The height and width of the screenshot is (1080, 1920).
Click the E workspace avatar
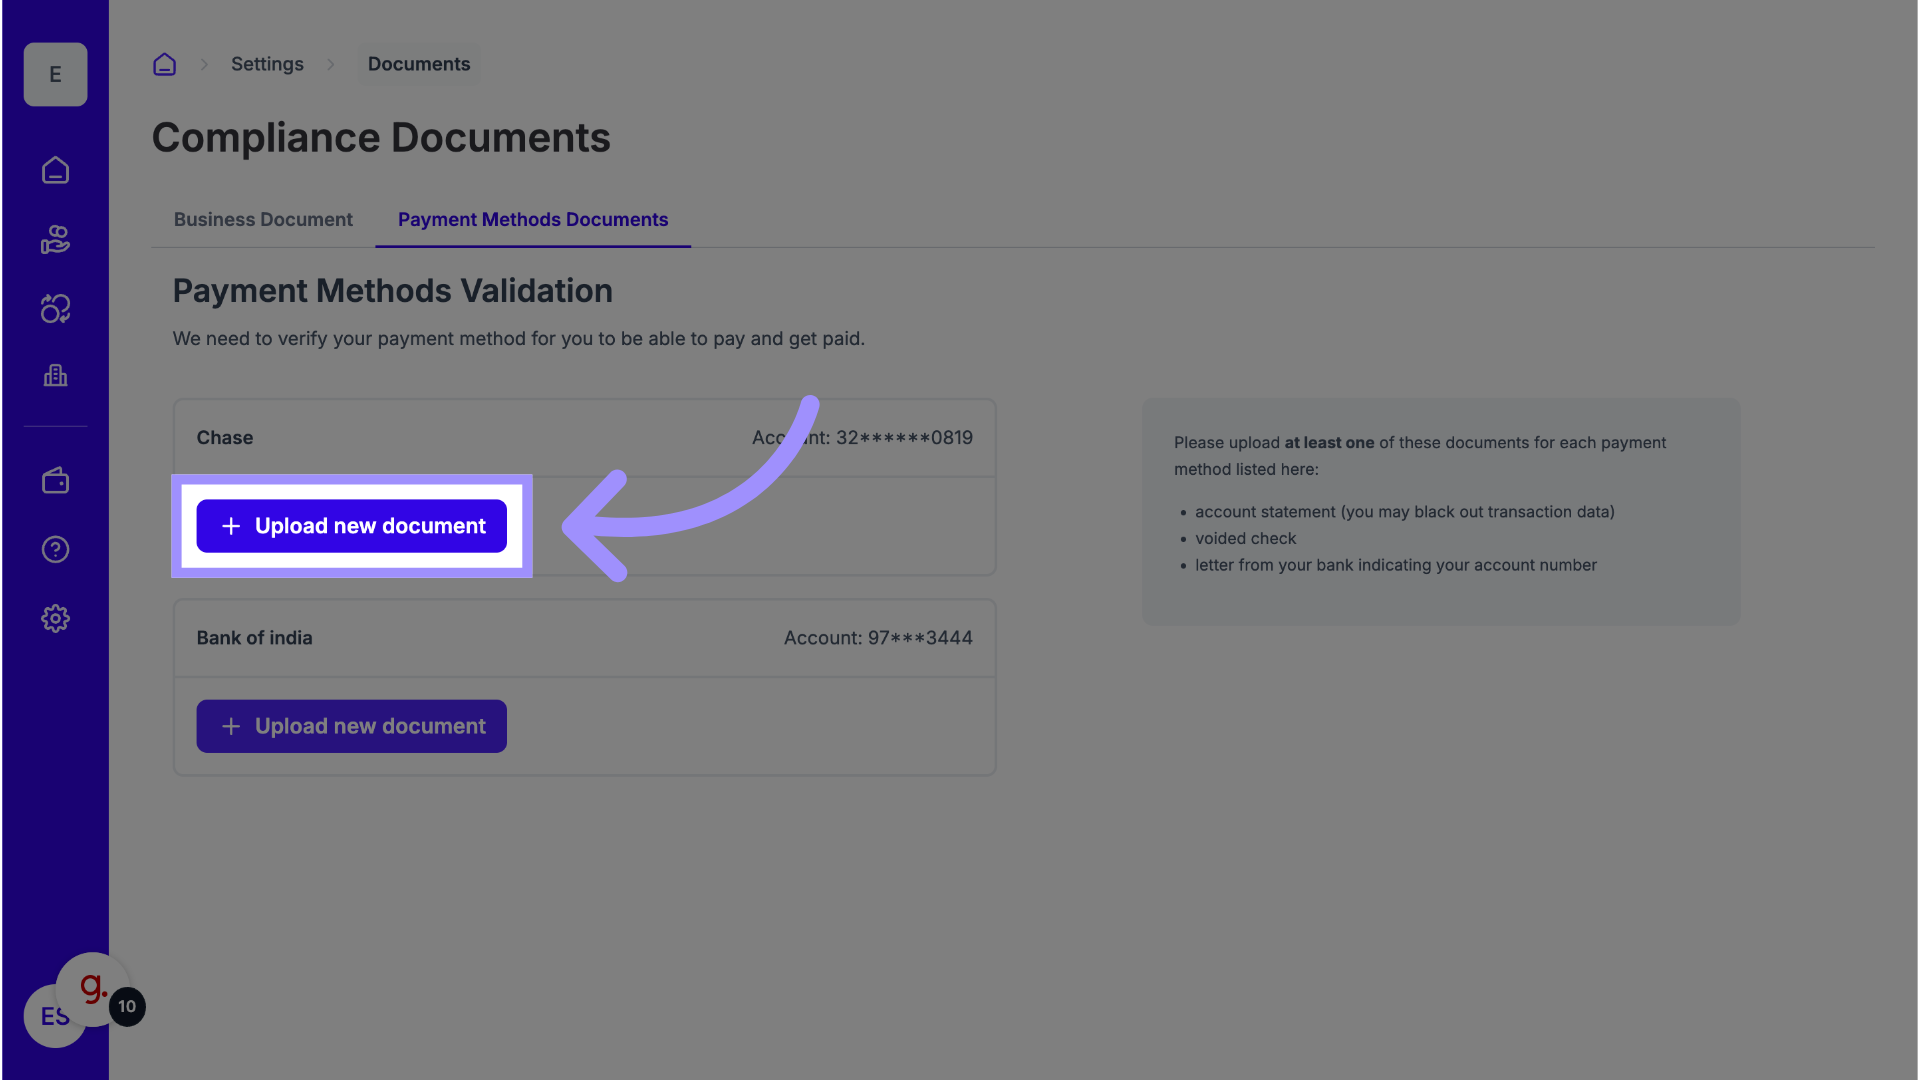click(55, 75)
